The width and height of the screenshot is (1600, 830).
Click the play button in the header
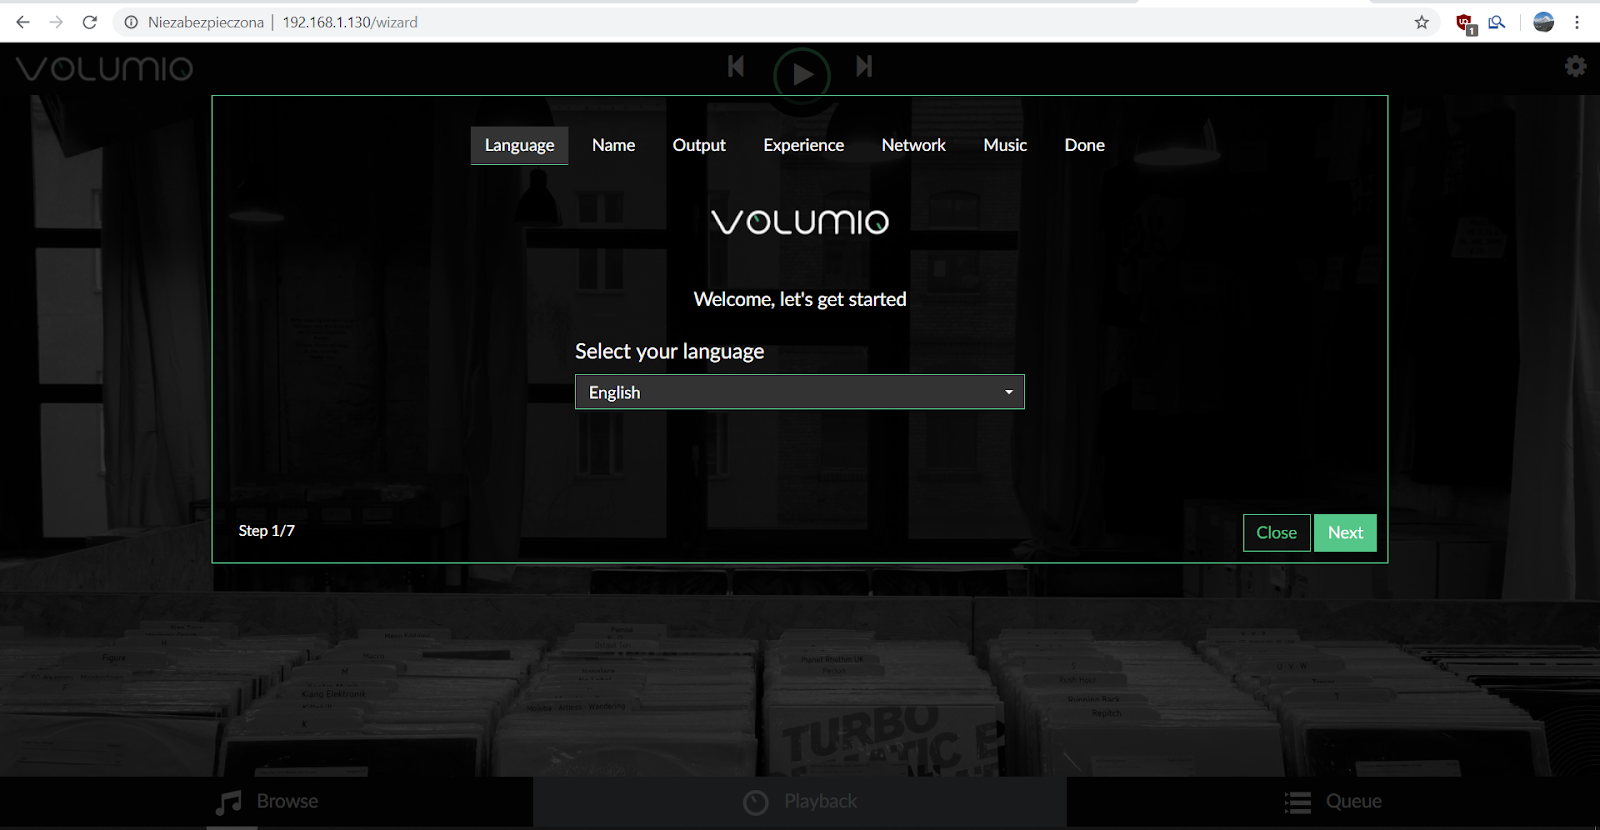pyautogui.click(x=802, y=74)
